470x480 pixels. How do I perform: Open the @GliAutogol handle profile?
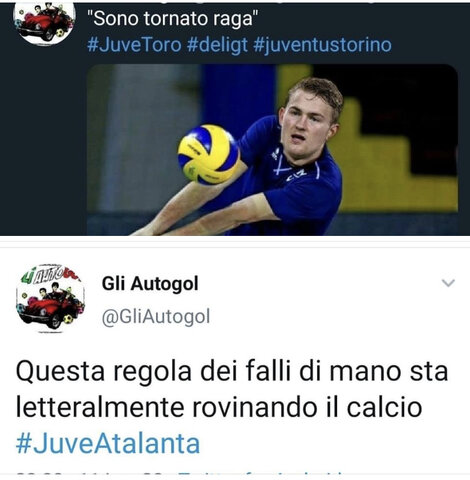click(156, 317)
